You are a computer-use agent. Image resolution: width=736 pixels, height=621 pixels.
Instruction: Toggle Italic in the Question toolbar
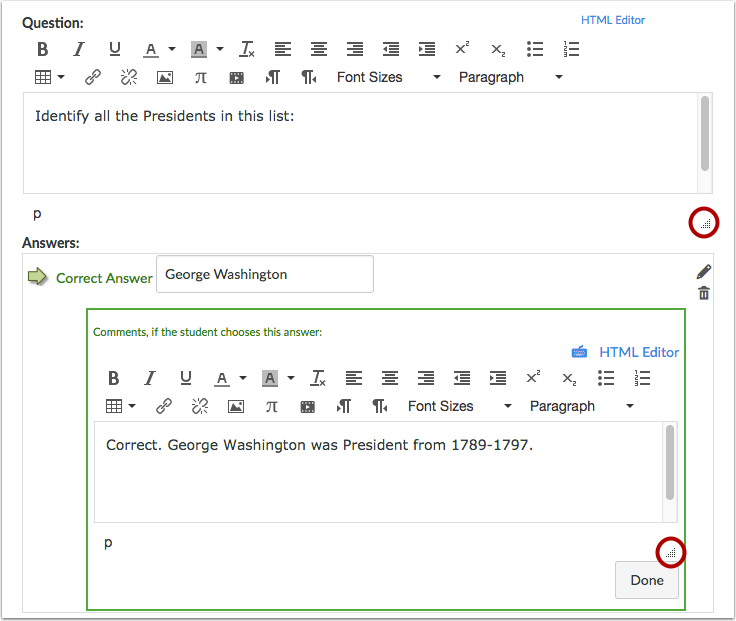[x=79, y=49]
